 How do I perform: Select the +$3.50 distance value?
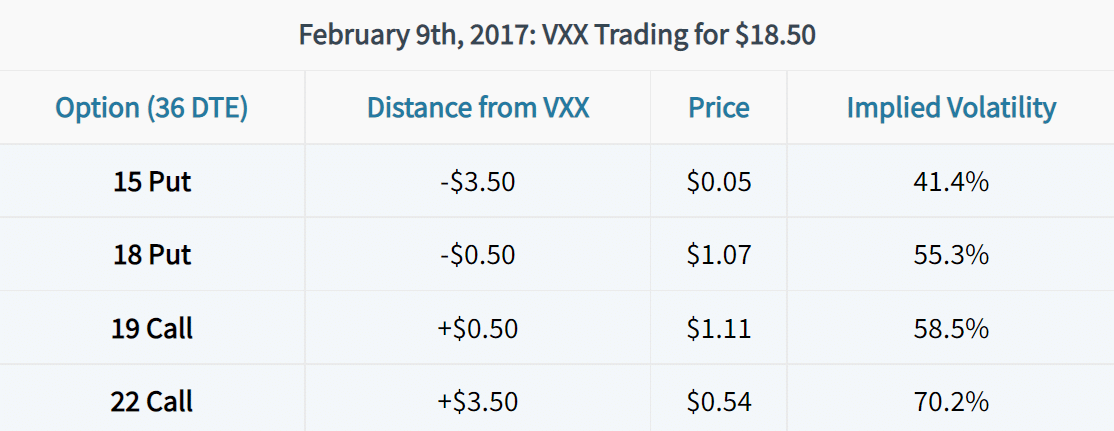478,402
